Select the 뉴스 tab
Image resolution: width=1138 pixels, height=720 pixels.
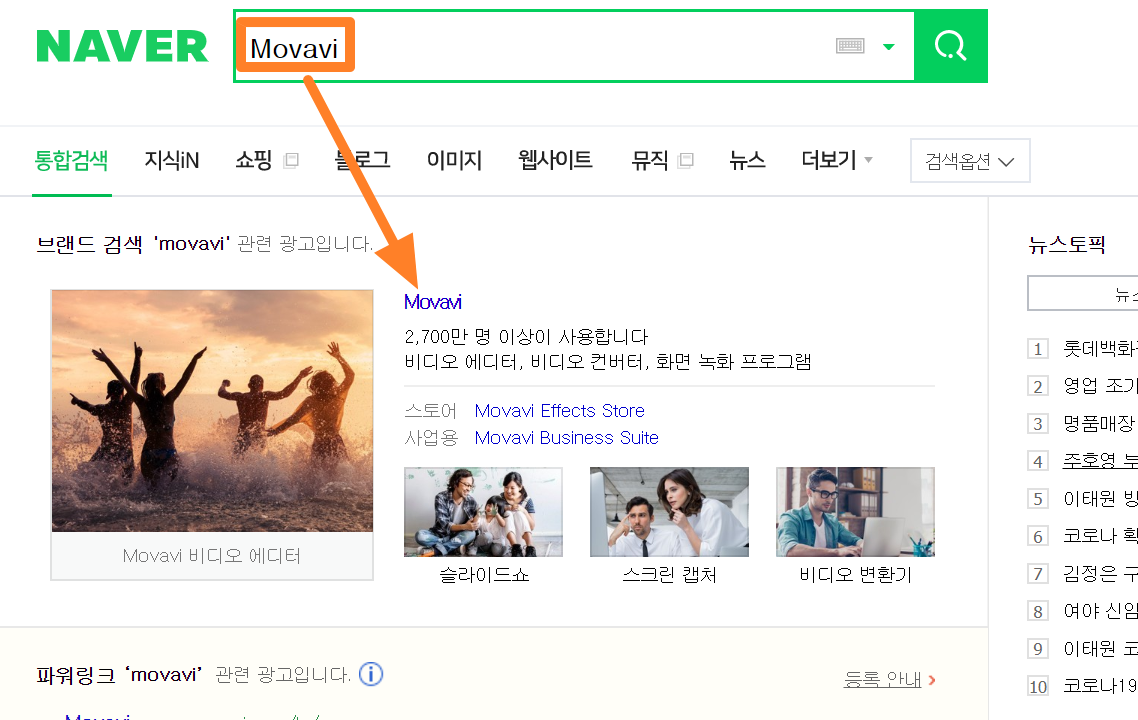point(748,160)
